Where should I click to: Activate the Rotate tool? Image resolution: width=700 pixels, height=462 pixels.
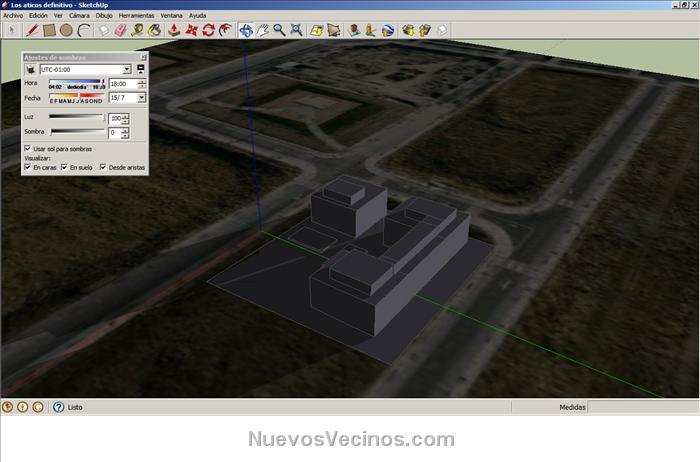[x=208, y=30]
